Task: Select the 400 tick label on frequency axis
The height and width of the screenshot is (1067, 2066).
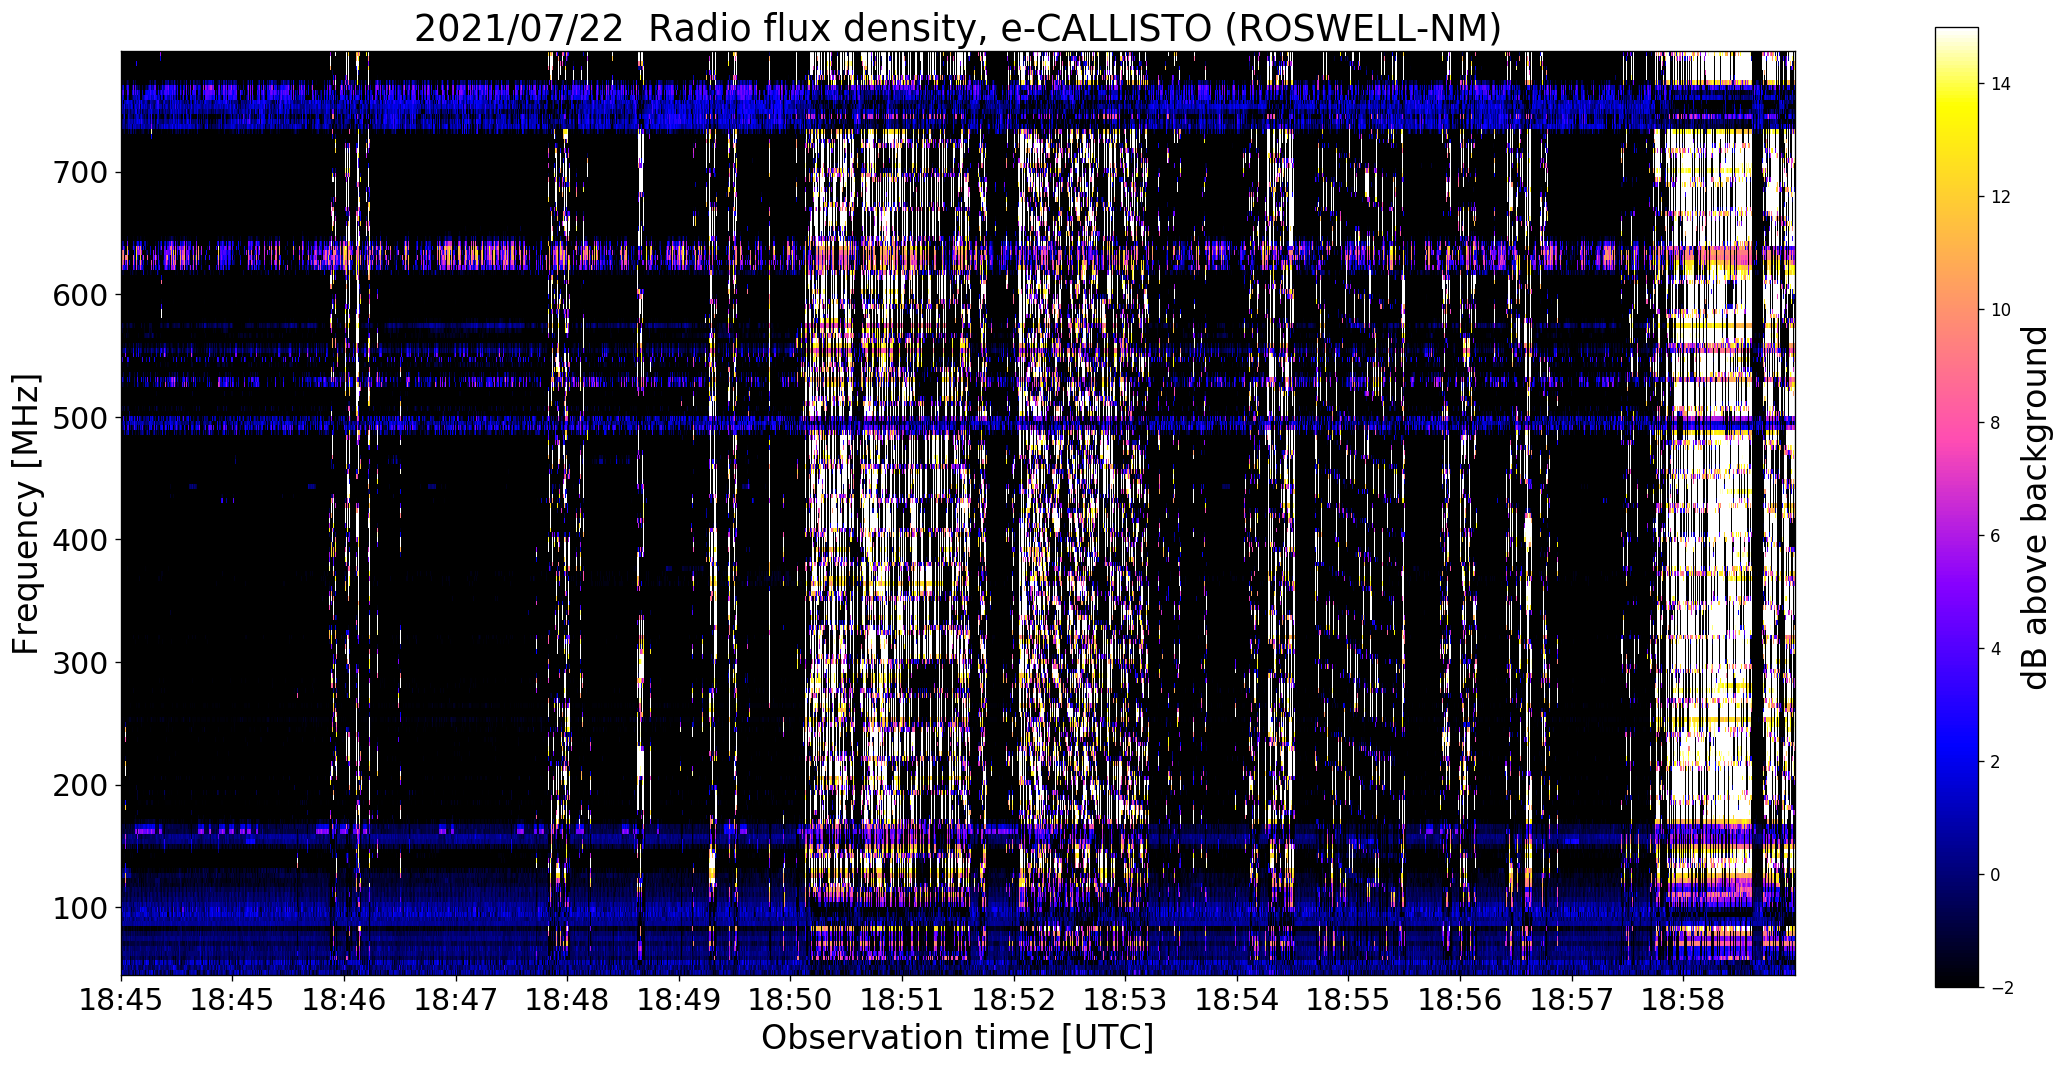Action: [x=79, y=540]
